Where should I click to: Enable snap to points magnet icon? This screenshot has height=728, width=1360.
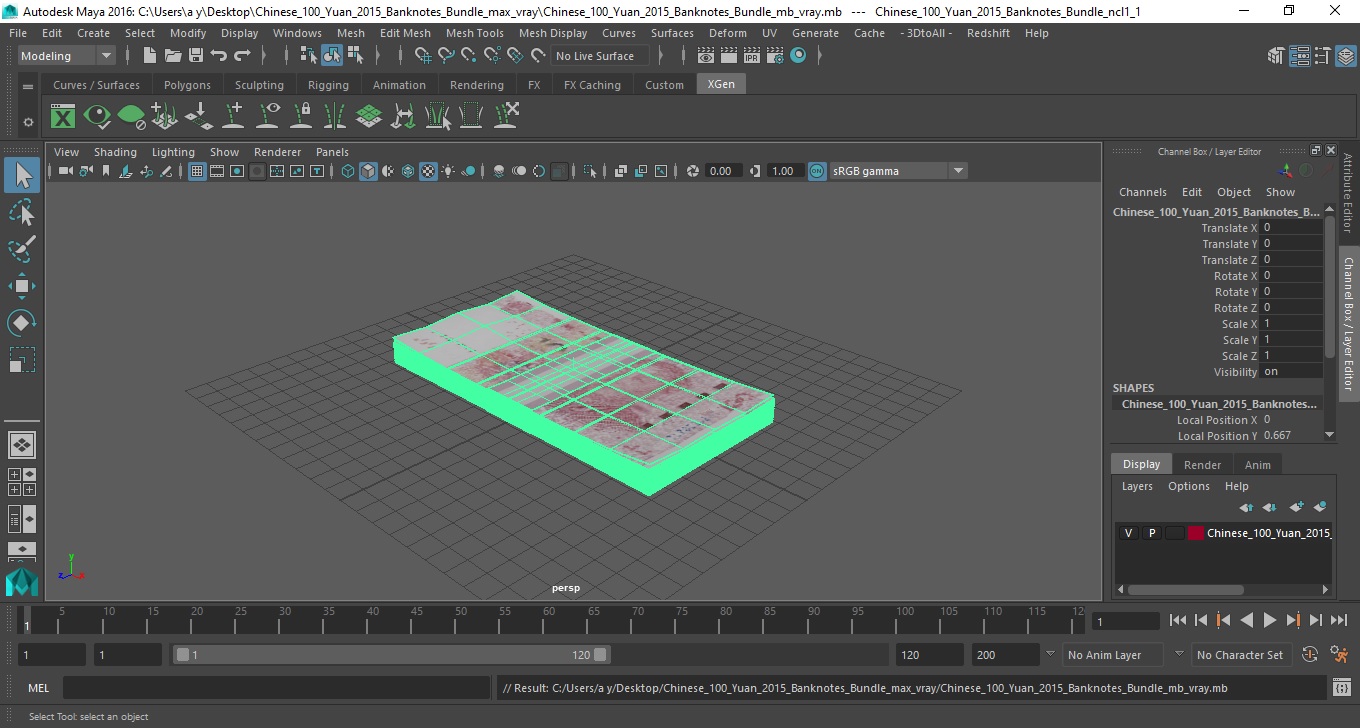469,56
